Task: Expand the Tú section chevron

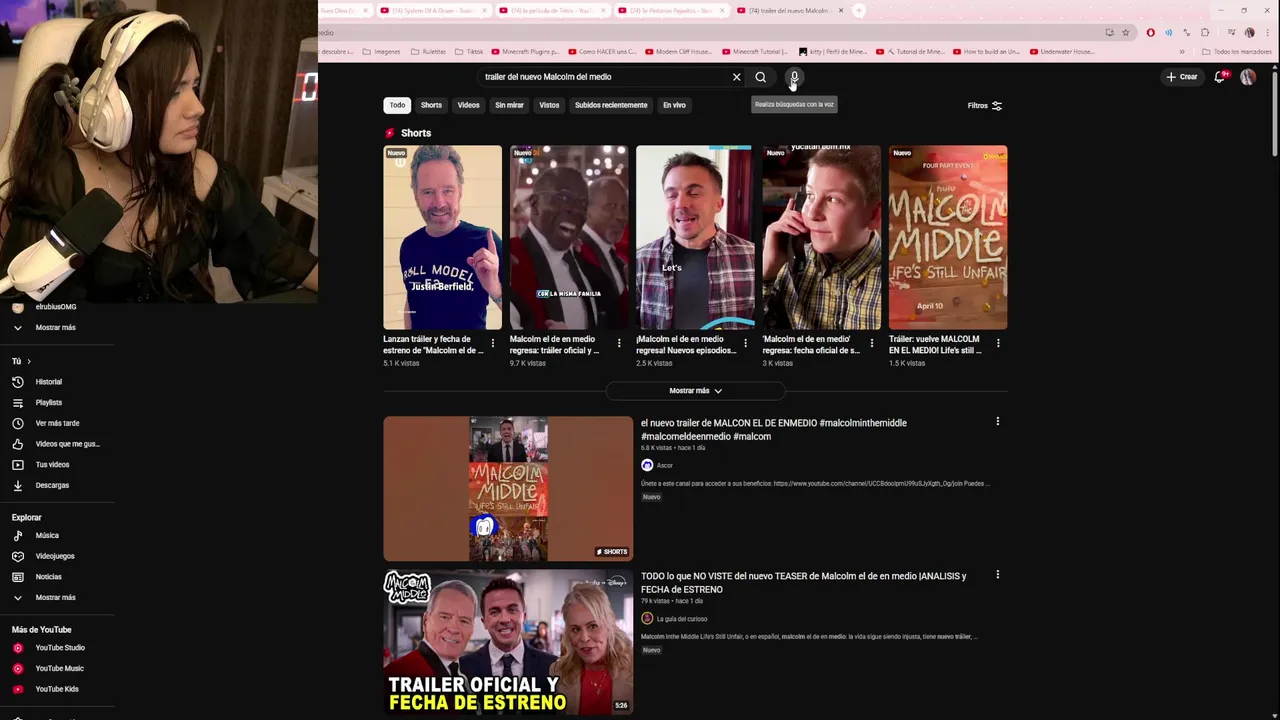Action: 29,361
